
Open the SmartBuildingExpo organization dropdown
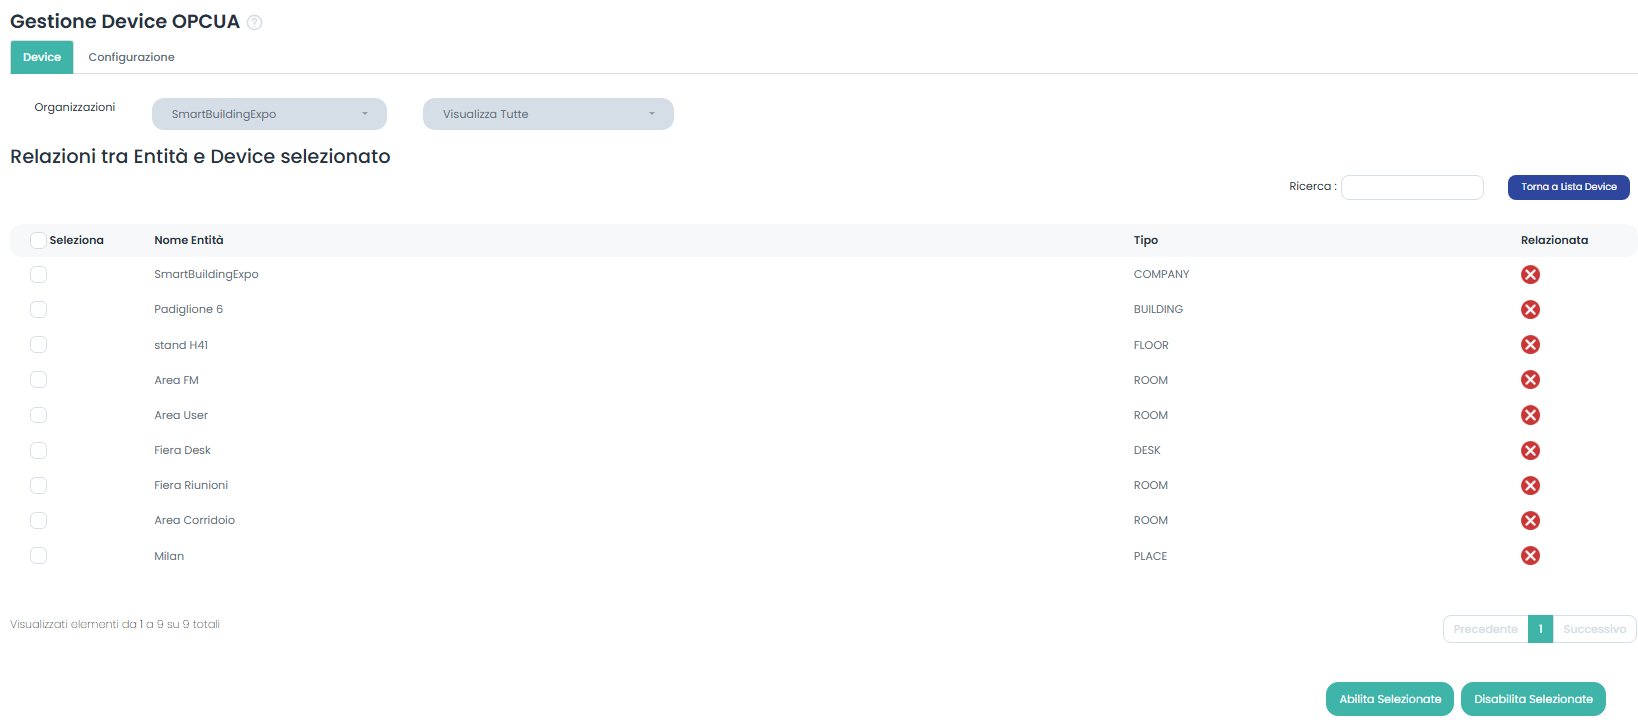pos(269,114)
